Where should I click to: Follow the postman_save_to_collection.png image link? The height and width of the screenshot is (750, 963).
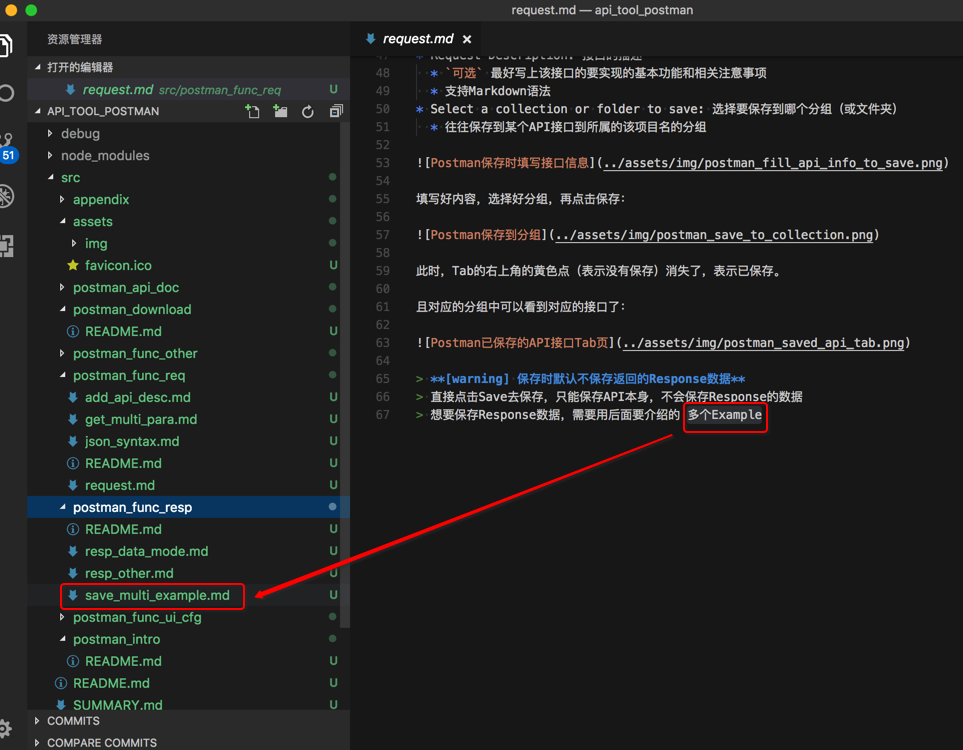click(x=715, y=235)
